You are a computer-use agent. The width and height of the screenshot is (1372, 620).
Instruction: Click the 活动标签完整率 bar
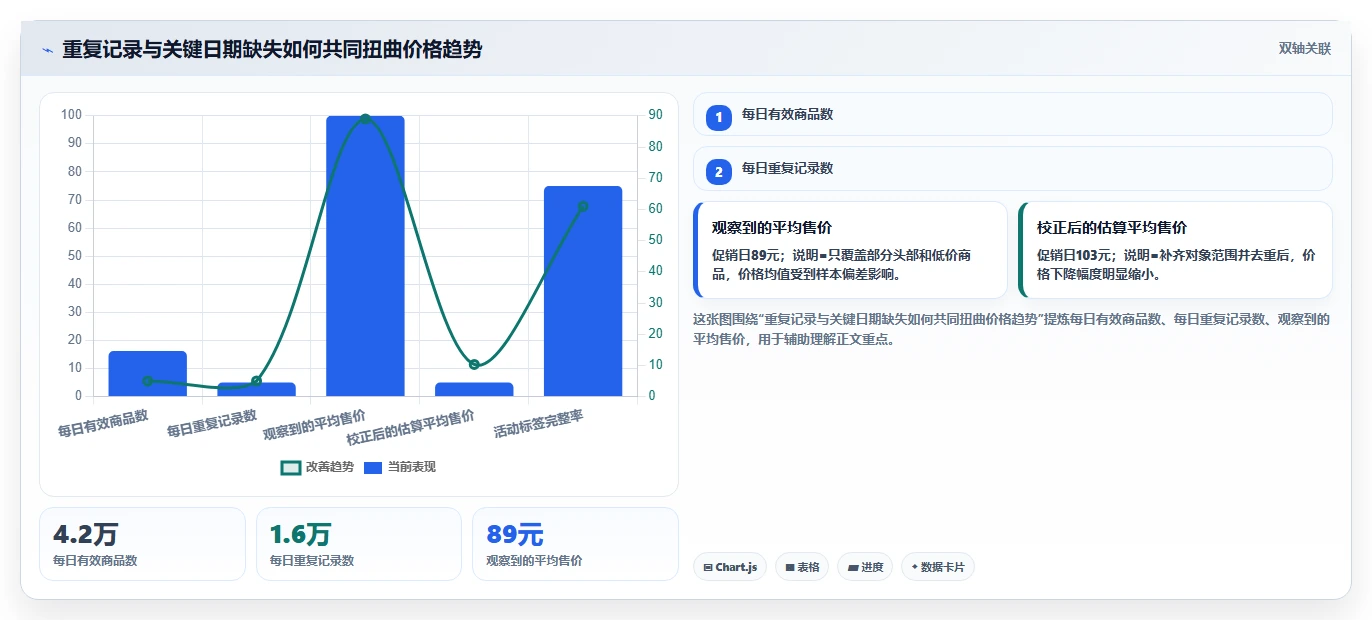pyautogui.click(x=583, y=291)
